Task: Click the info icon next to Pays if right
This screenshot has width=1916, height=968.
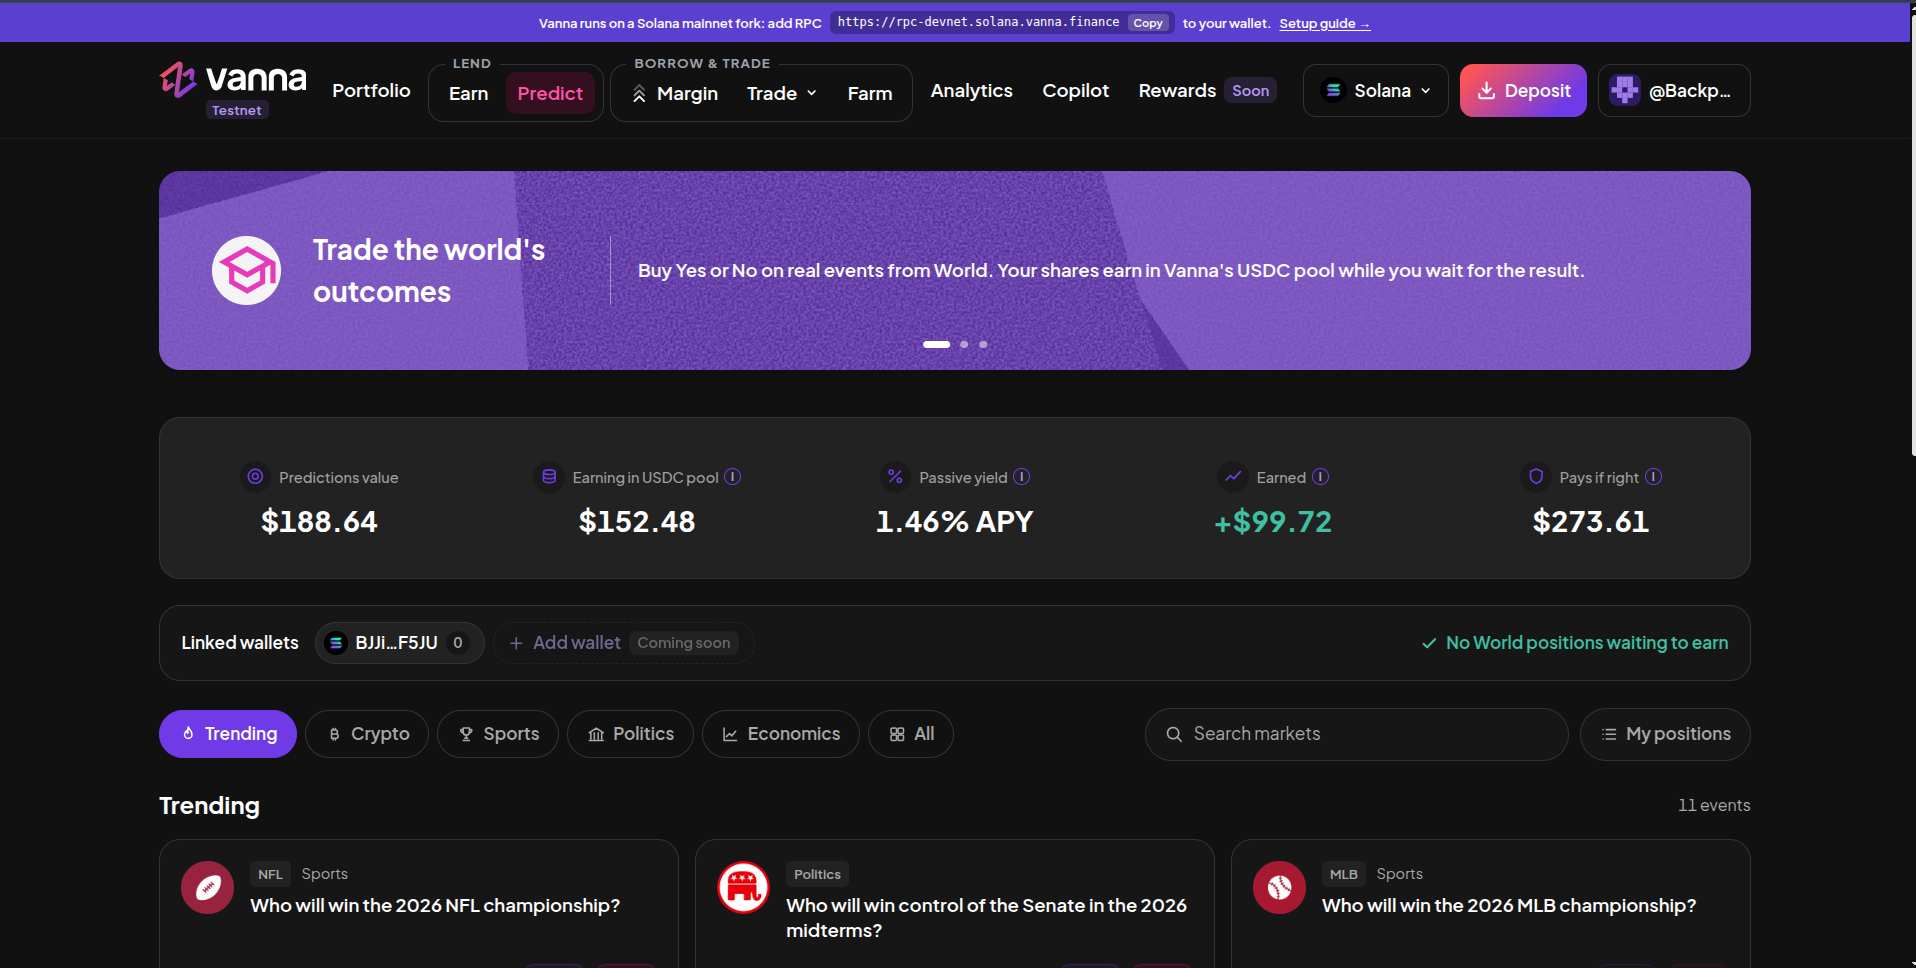Action: pos(1654,477)
